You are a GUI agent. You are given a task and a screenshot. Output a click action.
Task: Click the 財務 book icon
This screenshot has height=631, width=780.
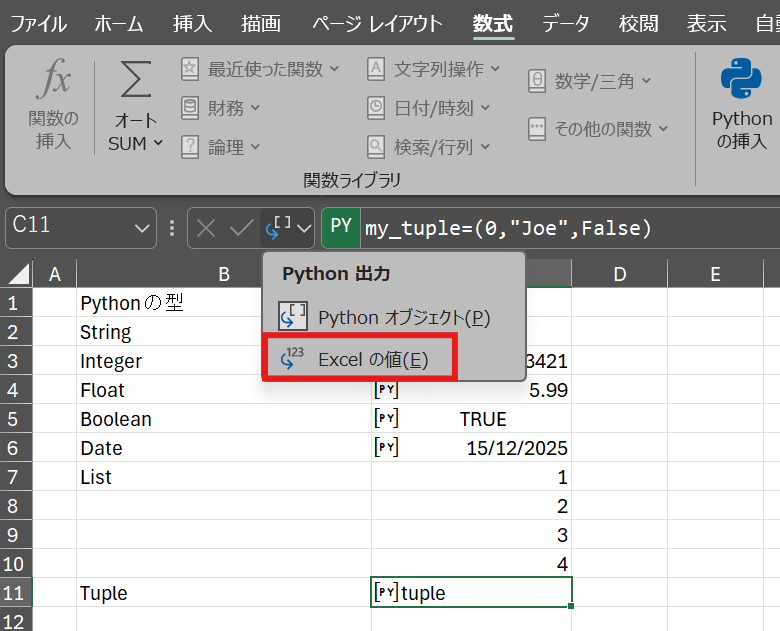[190, 108]
